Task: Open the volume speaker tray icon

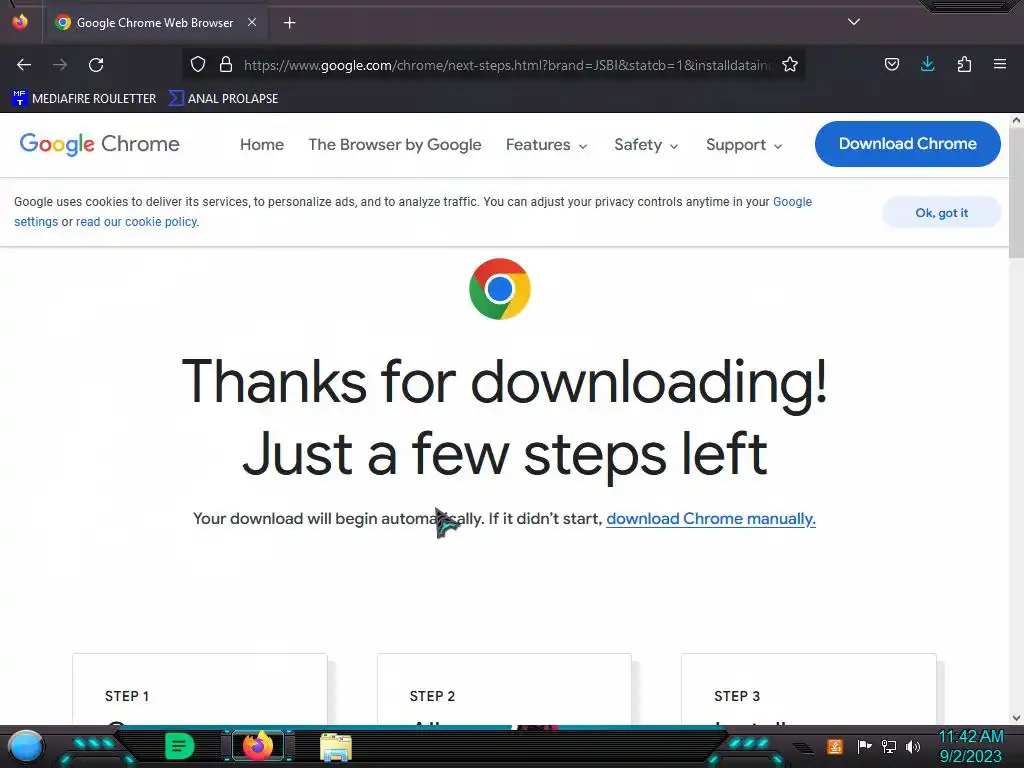Action: (913, 746)
